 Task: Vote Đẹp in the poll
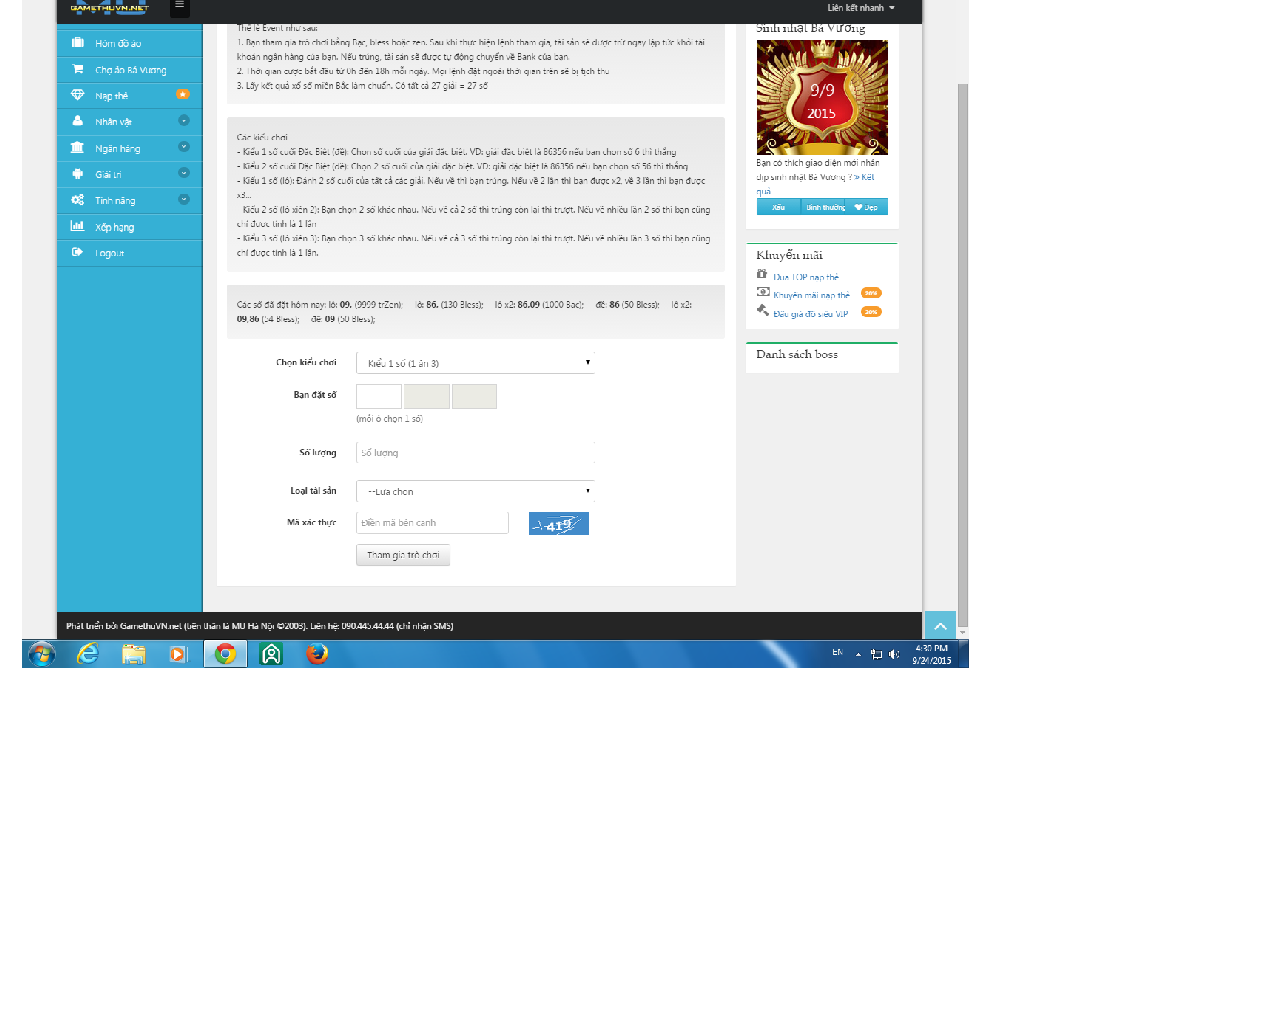tap(866, 207)
